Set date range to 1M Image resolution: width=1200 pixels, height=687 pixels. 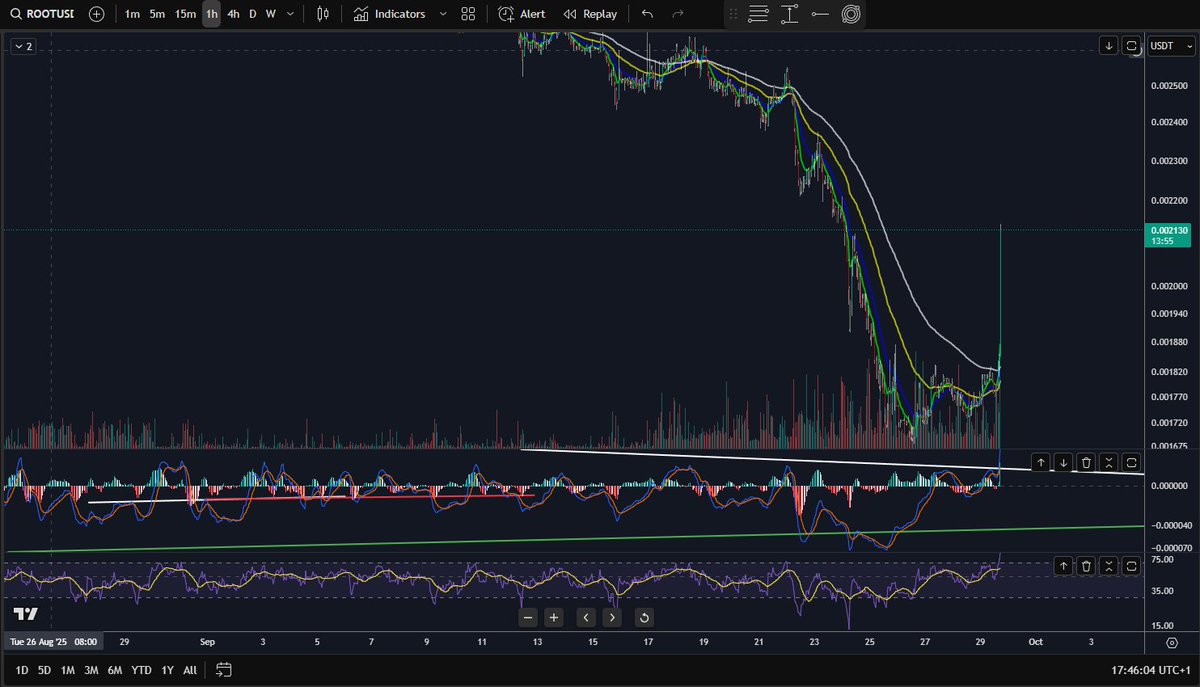coord(67,669)
